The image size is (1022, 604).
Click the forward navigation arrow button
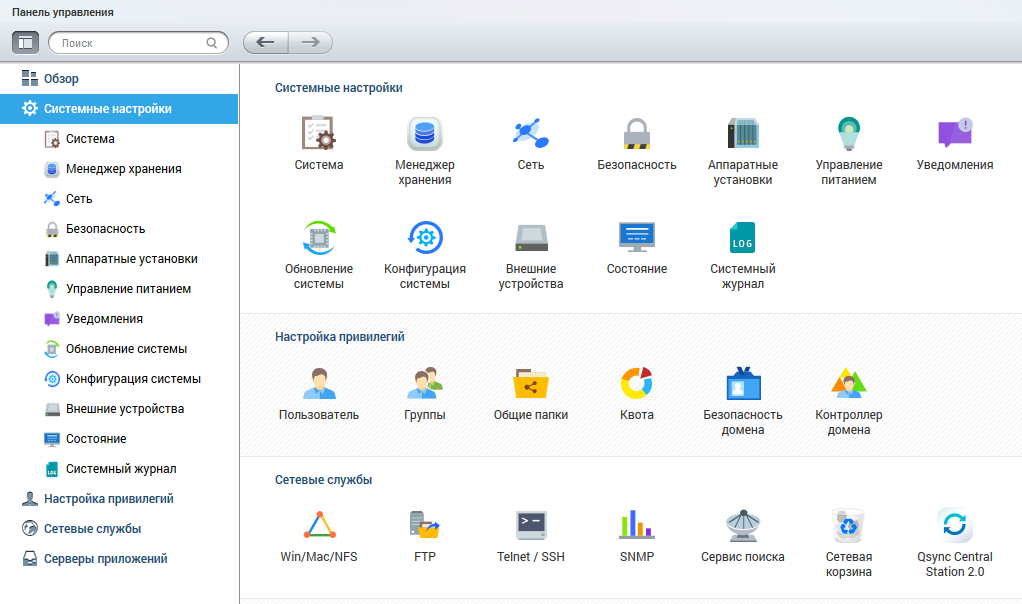pos(310,42)
